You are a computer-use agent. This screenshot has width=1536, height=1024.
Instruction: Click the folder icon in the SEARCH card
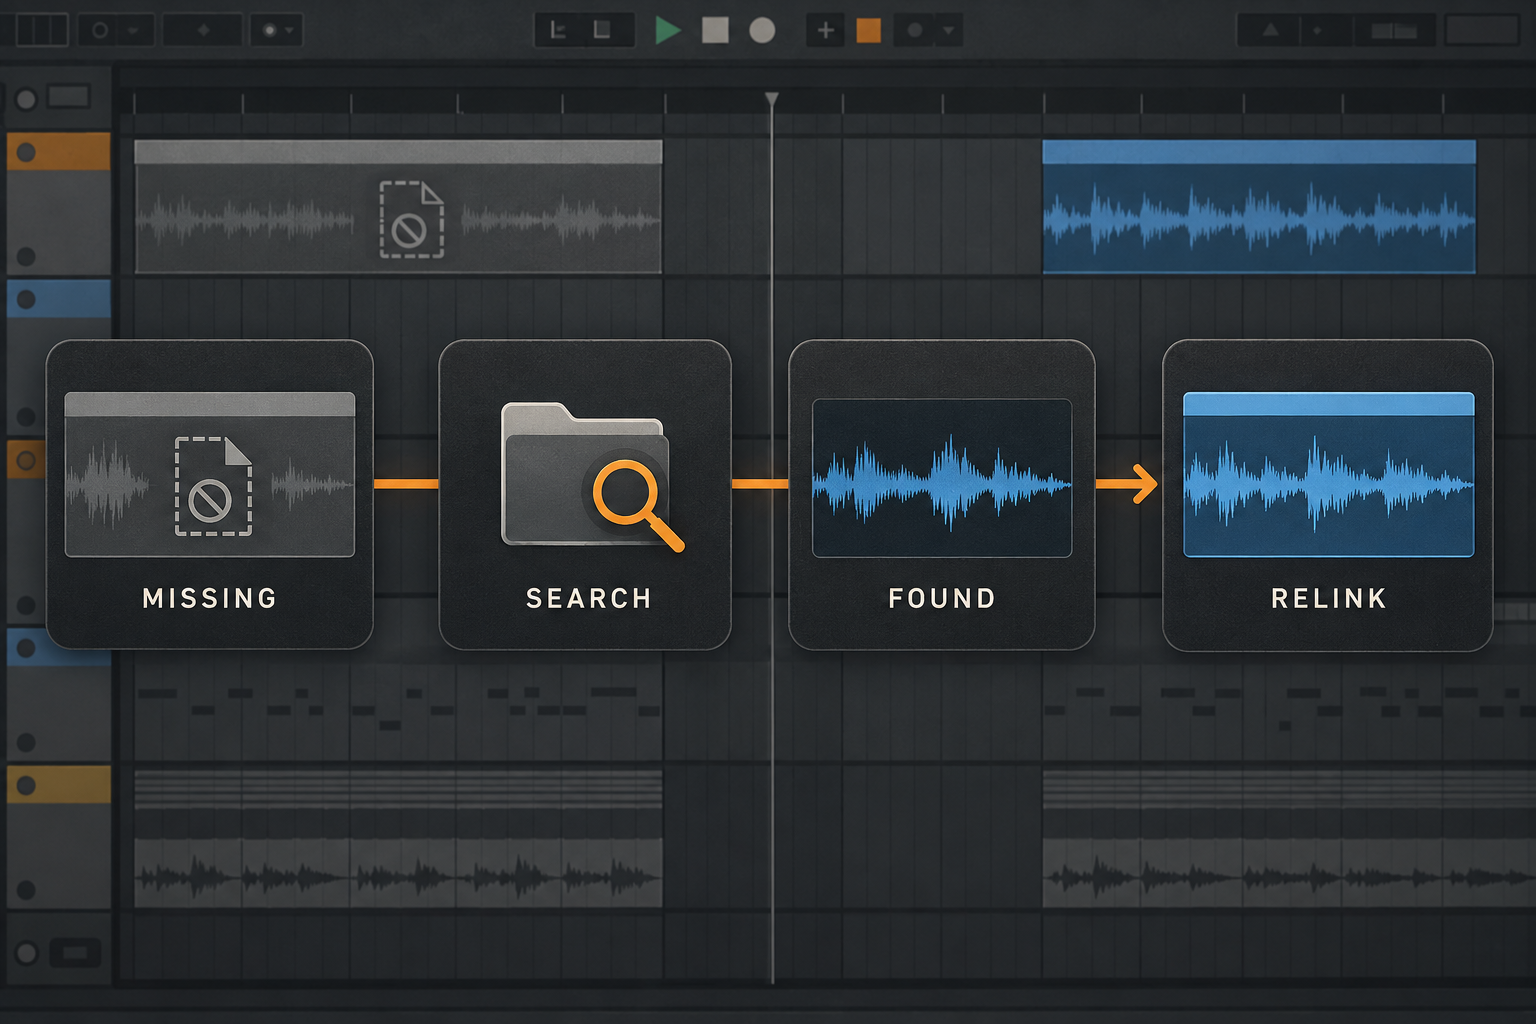[585, 475]
